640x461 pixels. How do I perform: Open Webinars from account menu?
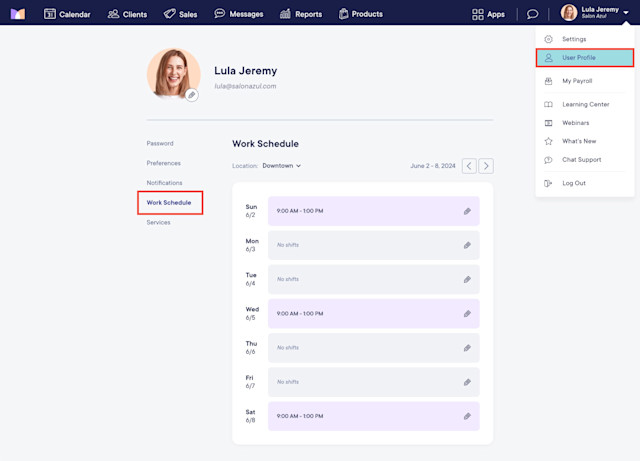[584, 122]
